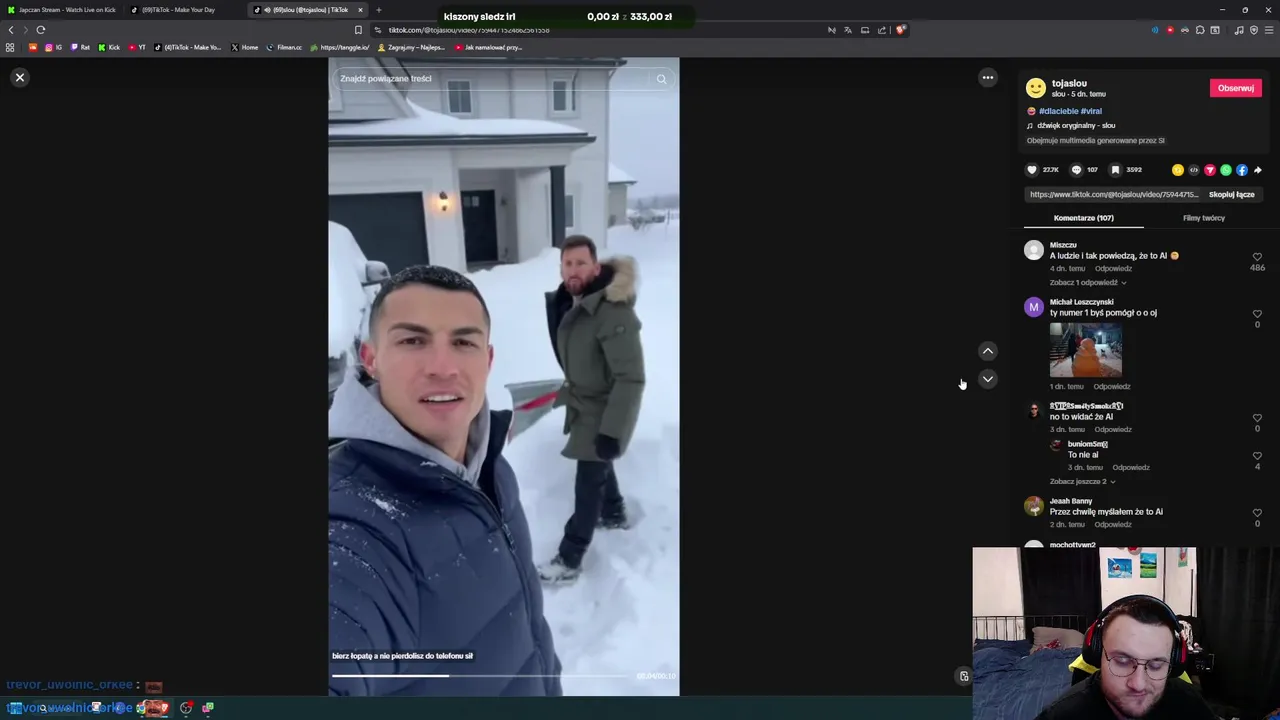Open the #dlaciebie hashtag

[1058, 111]
